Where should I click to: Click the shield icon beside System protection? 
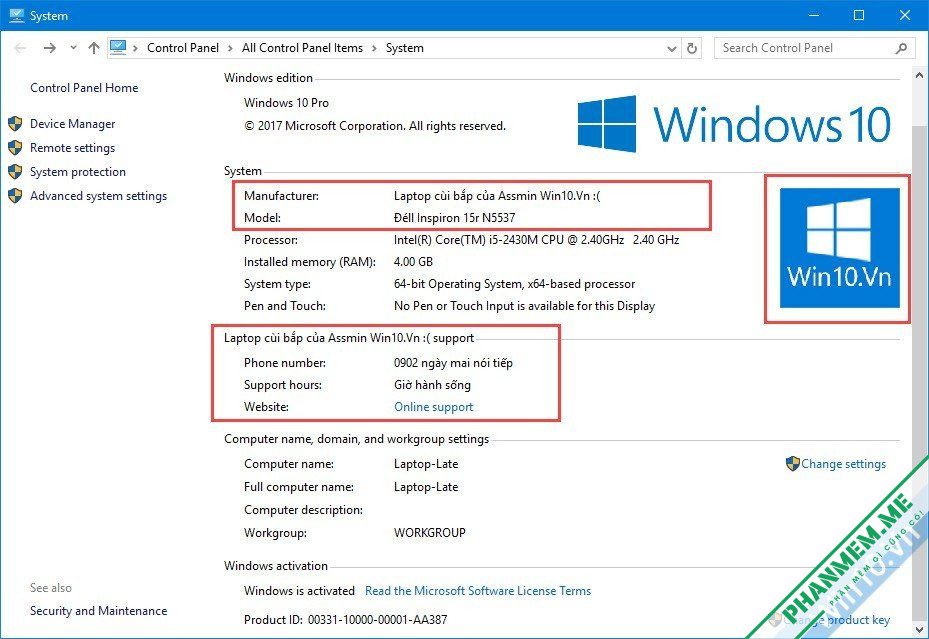[15, 172]
